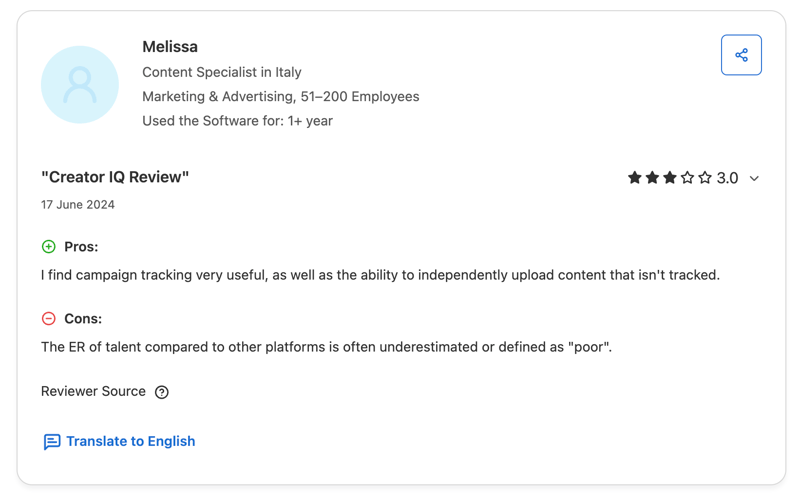Click the three-star rating stars
This screenshot has height=496, width=800.
point(669,178)
